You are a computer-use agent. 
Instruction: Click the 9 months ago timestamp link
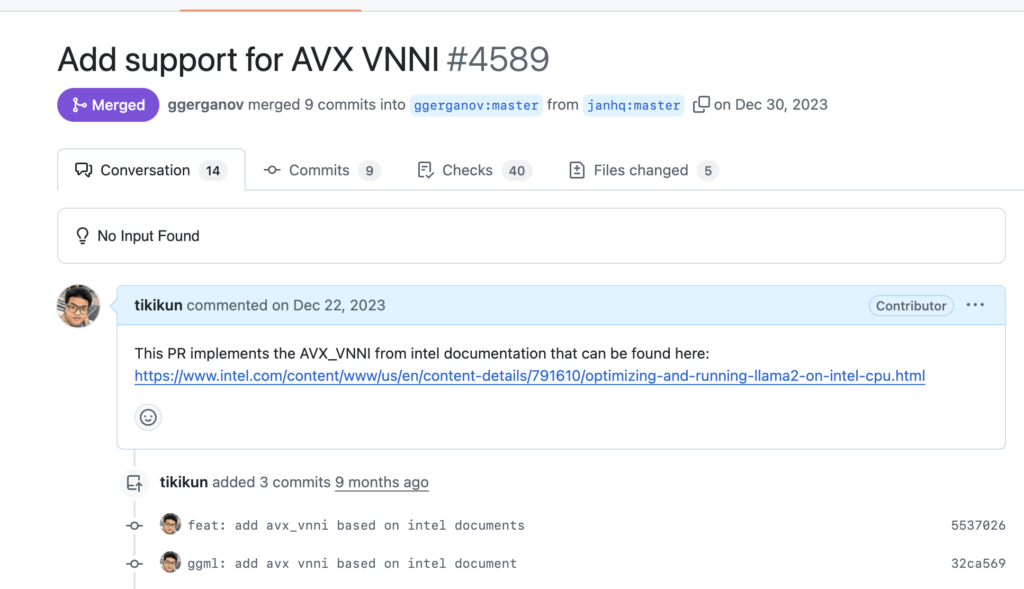(x=381, y=482)
